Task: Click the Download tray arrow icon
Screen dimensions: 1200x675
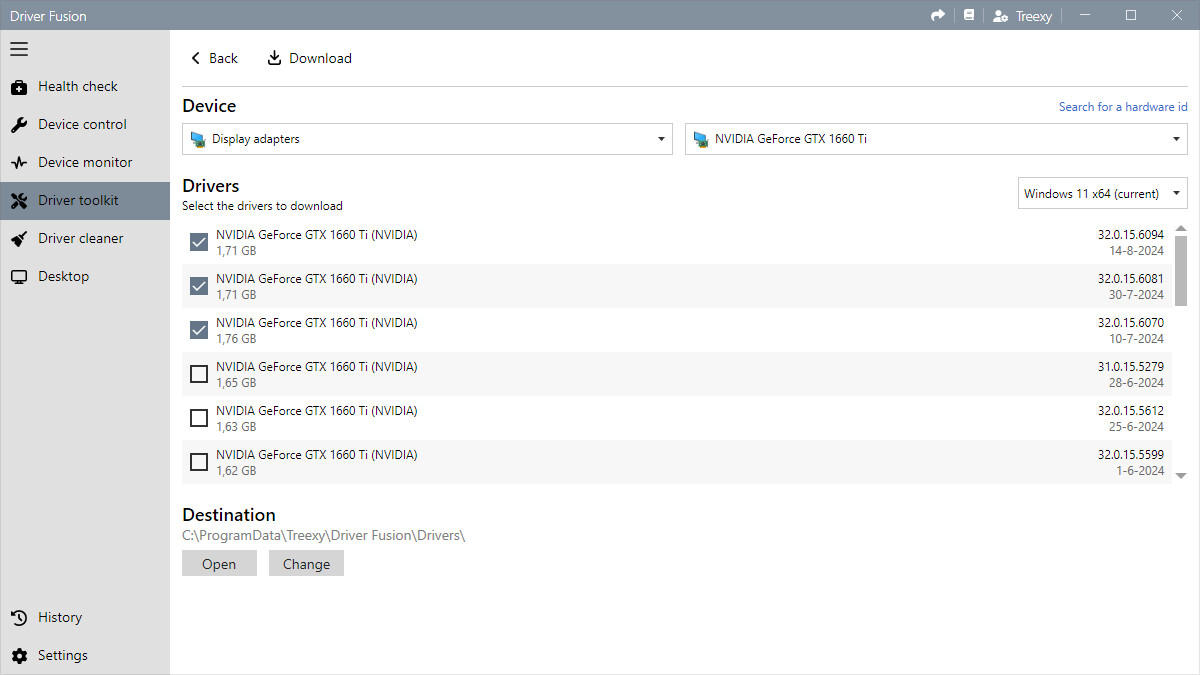Action: click(x=274, y=58)
